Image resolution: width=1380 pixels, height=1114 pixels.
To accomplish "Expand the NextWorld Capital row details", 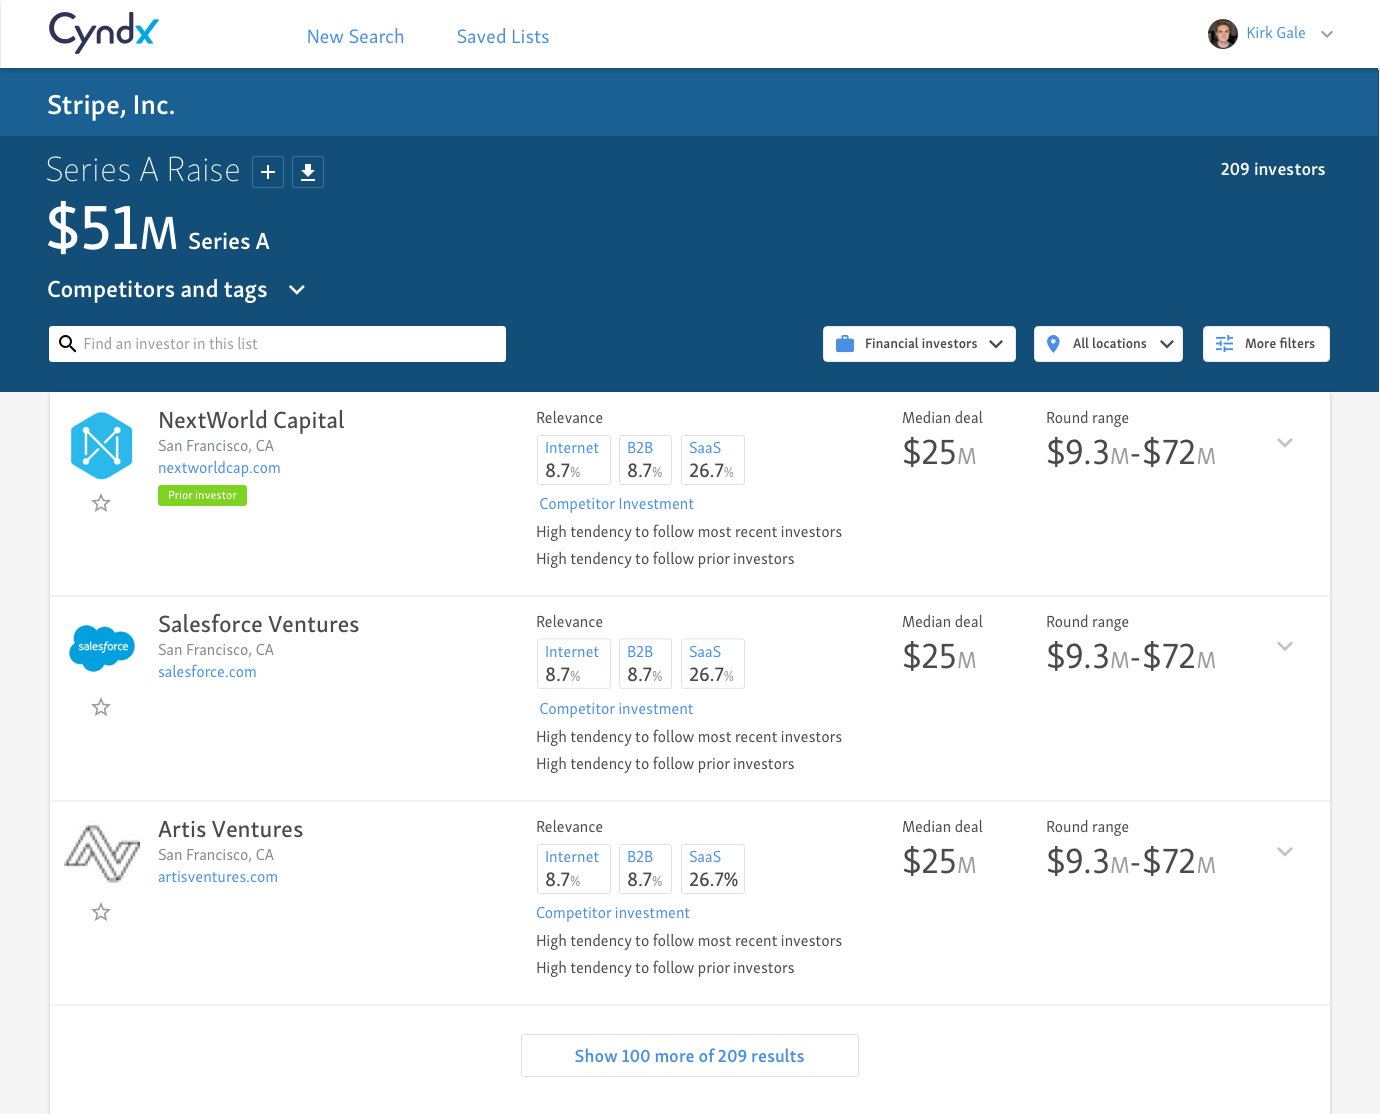I will (1285, 443).
